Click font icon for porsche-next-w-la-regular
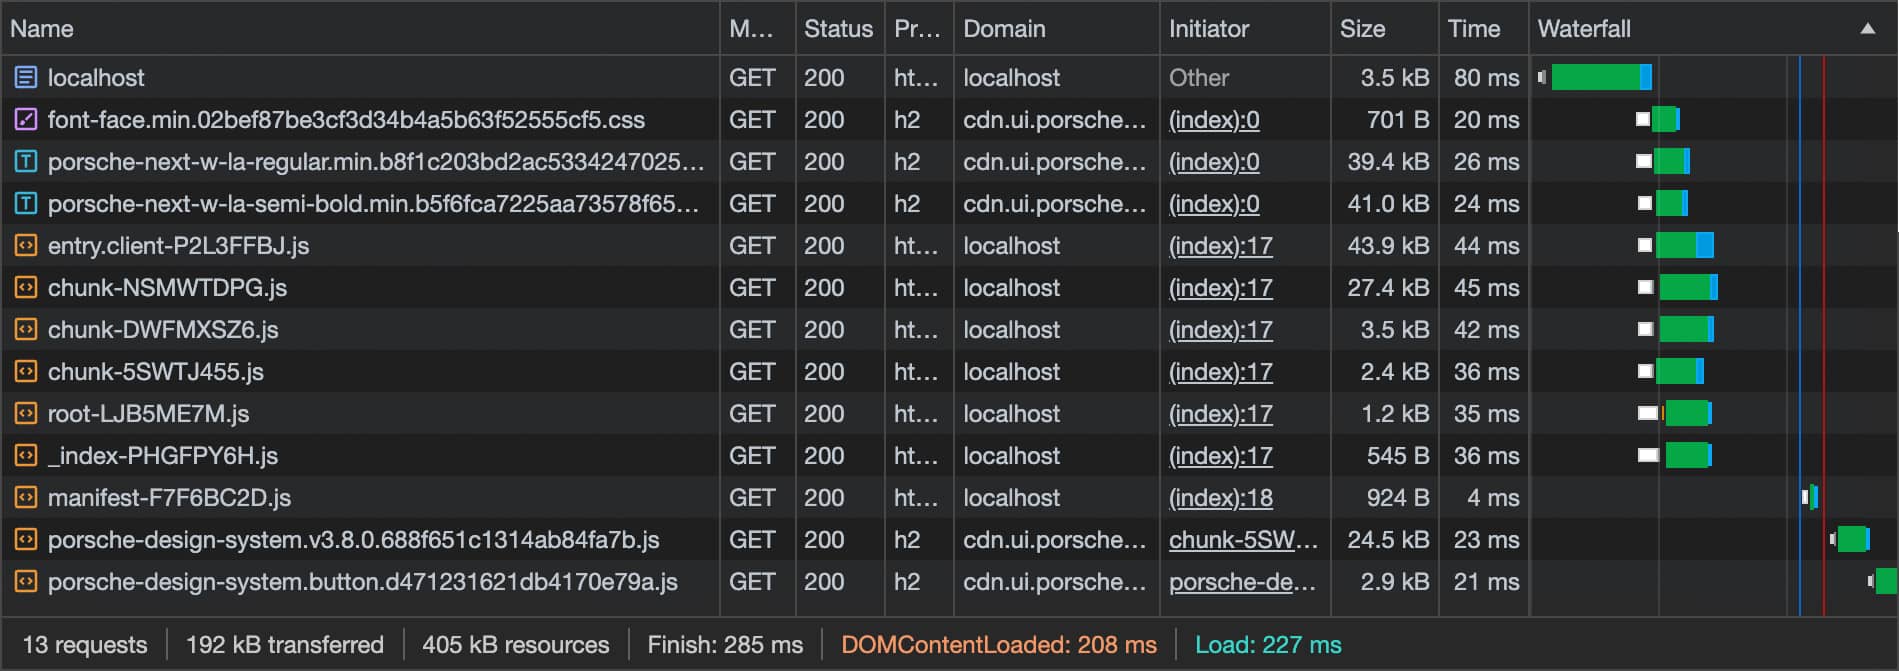This screenshot has height=671, width=1899. click(x=26, y=161)
